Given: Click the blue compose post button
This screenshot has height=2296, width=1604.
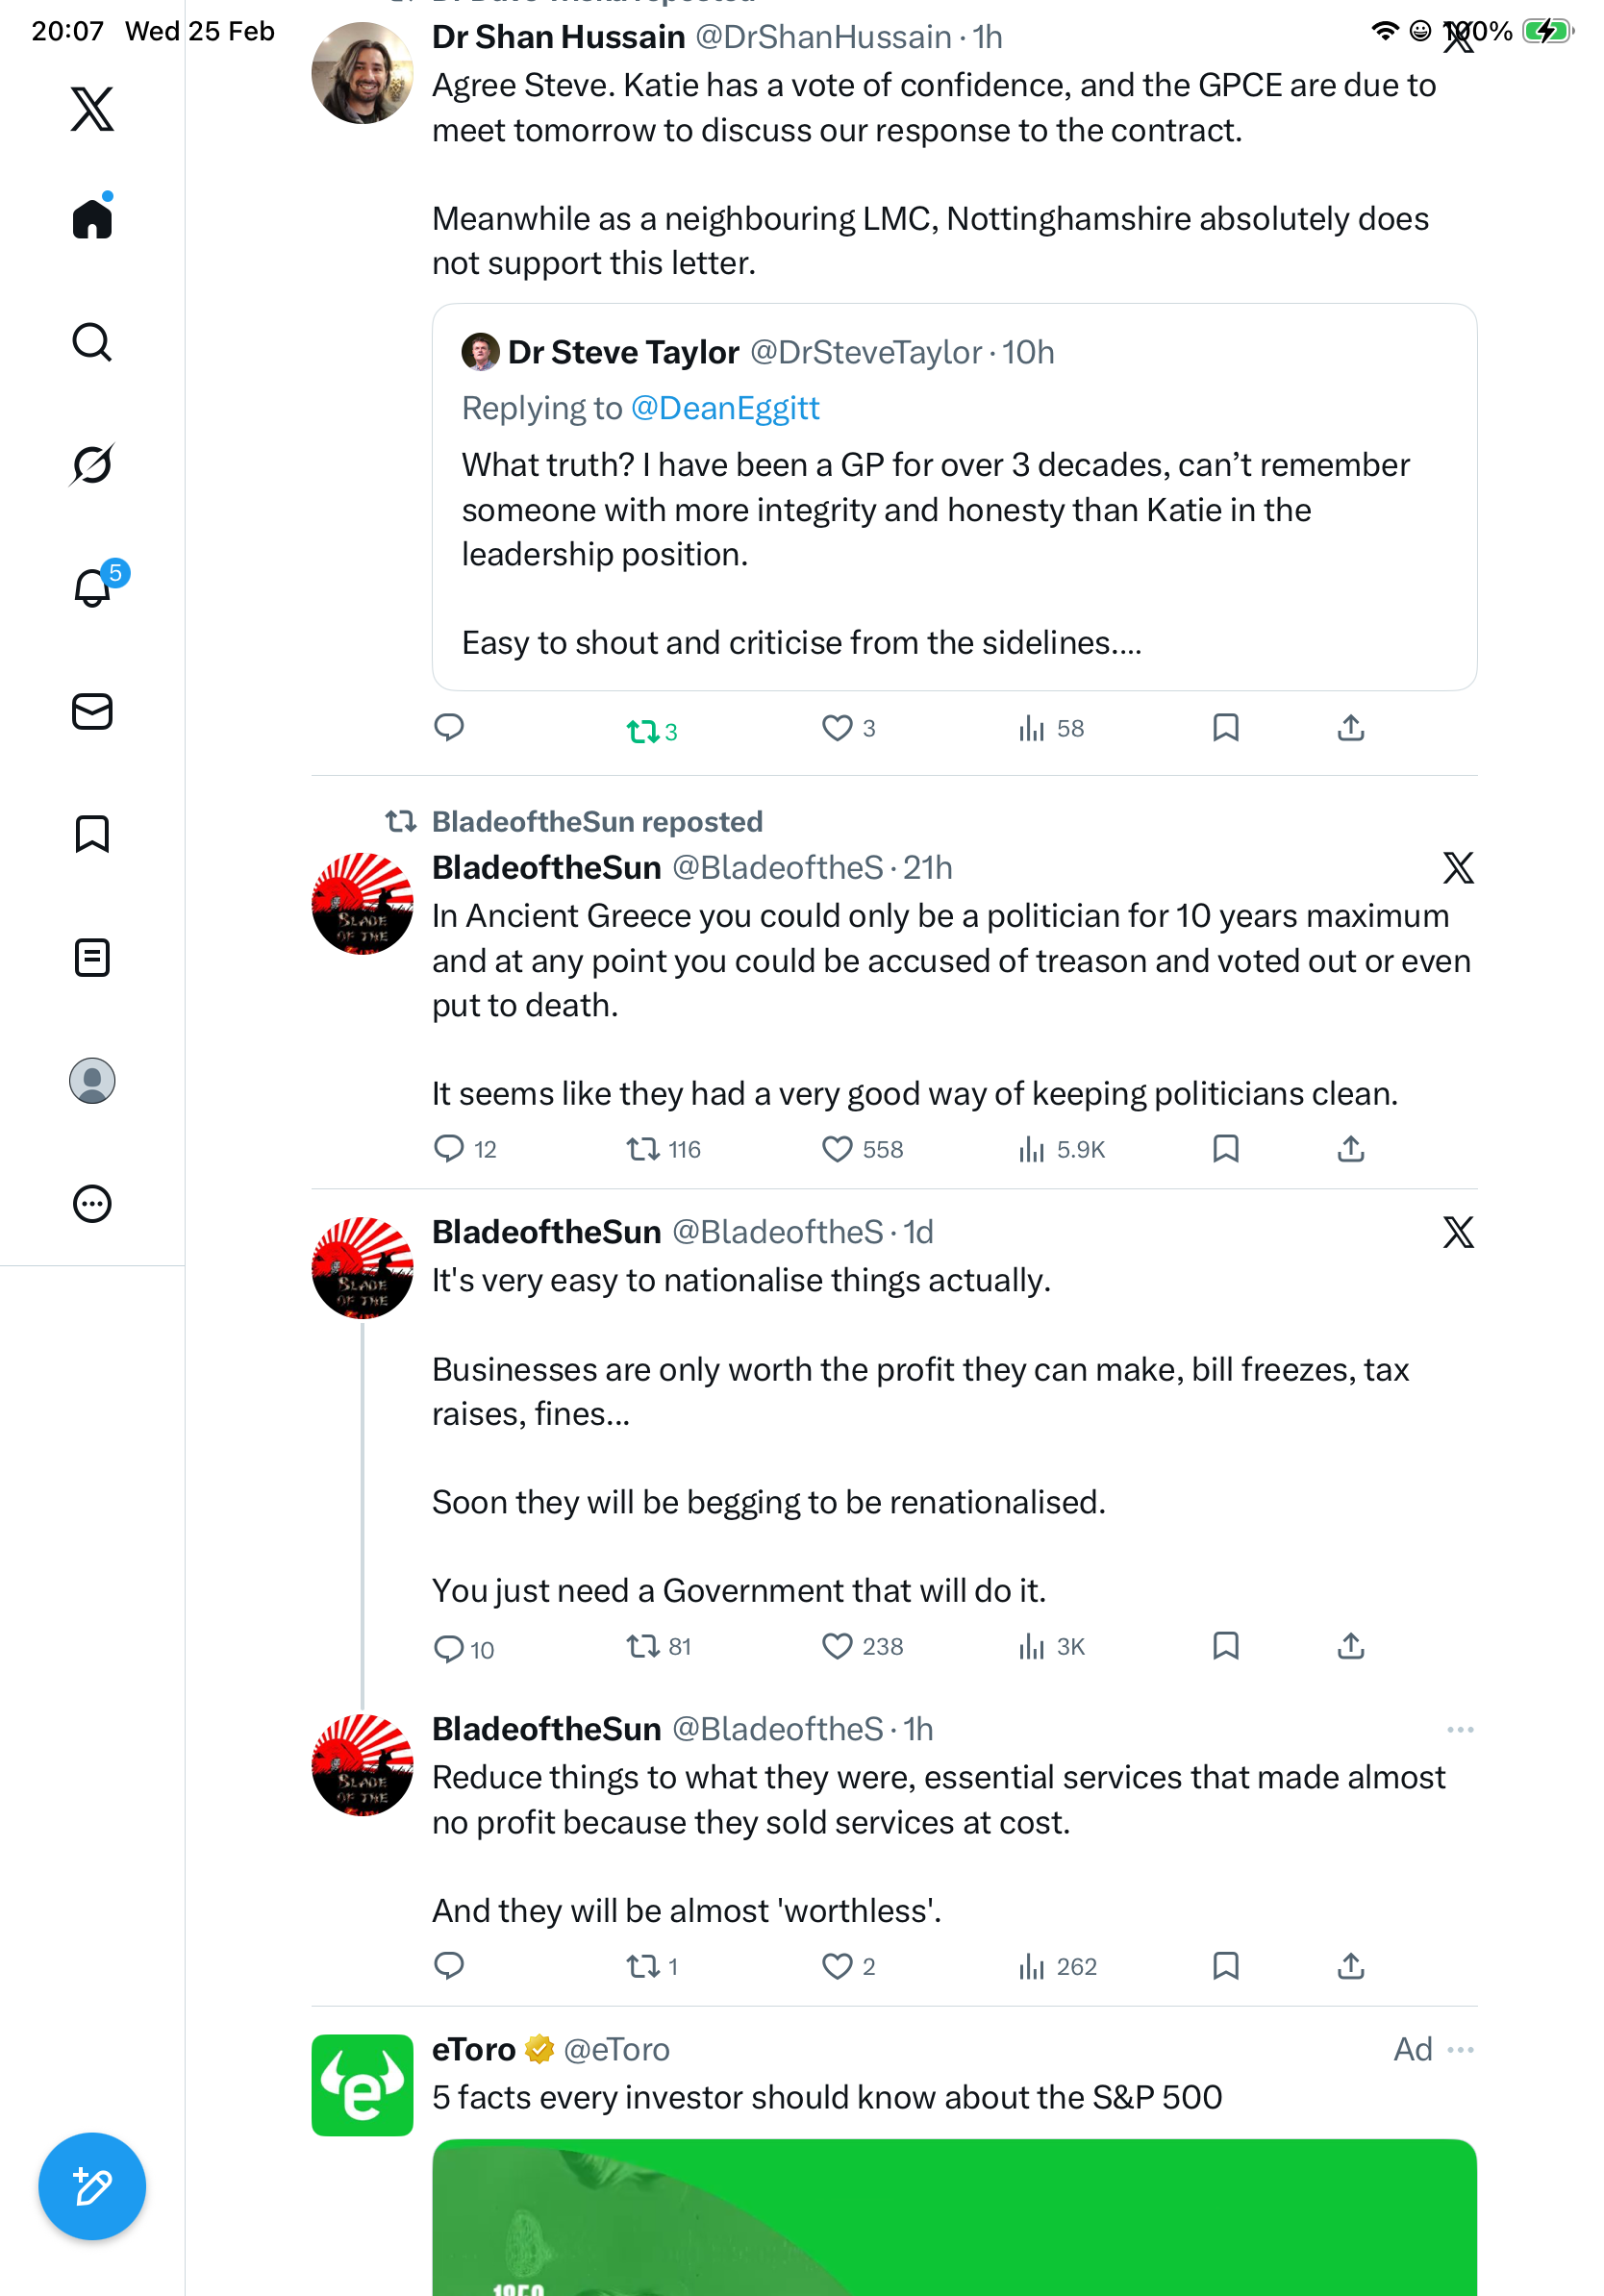Looking at the screenshot, I should [92, 2186].
